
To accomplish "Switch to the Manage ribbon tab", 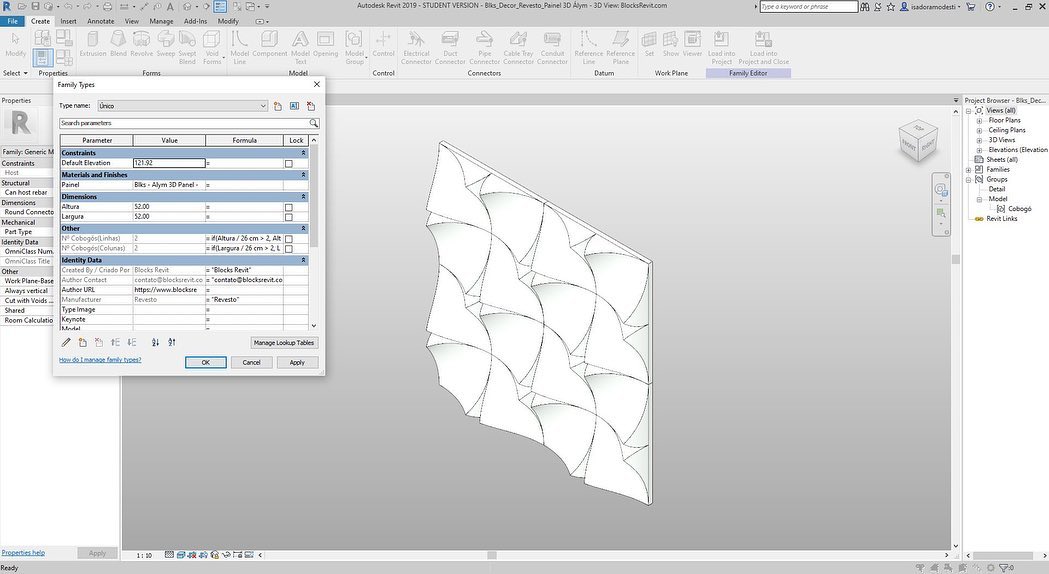I will tap(161, 21).
